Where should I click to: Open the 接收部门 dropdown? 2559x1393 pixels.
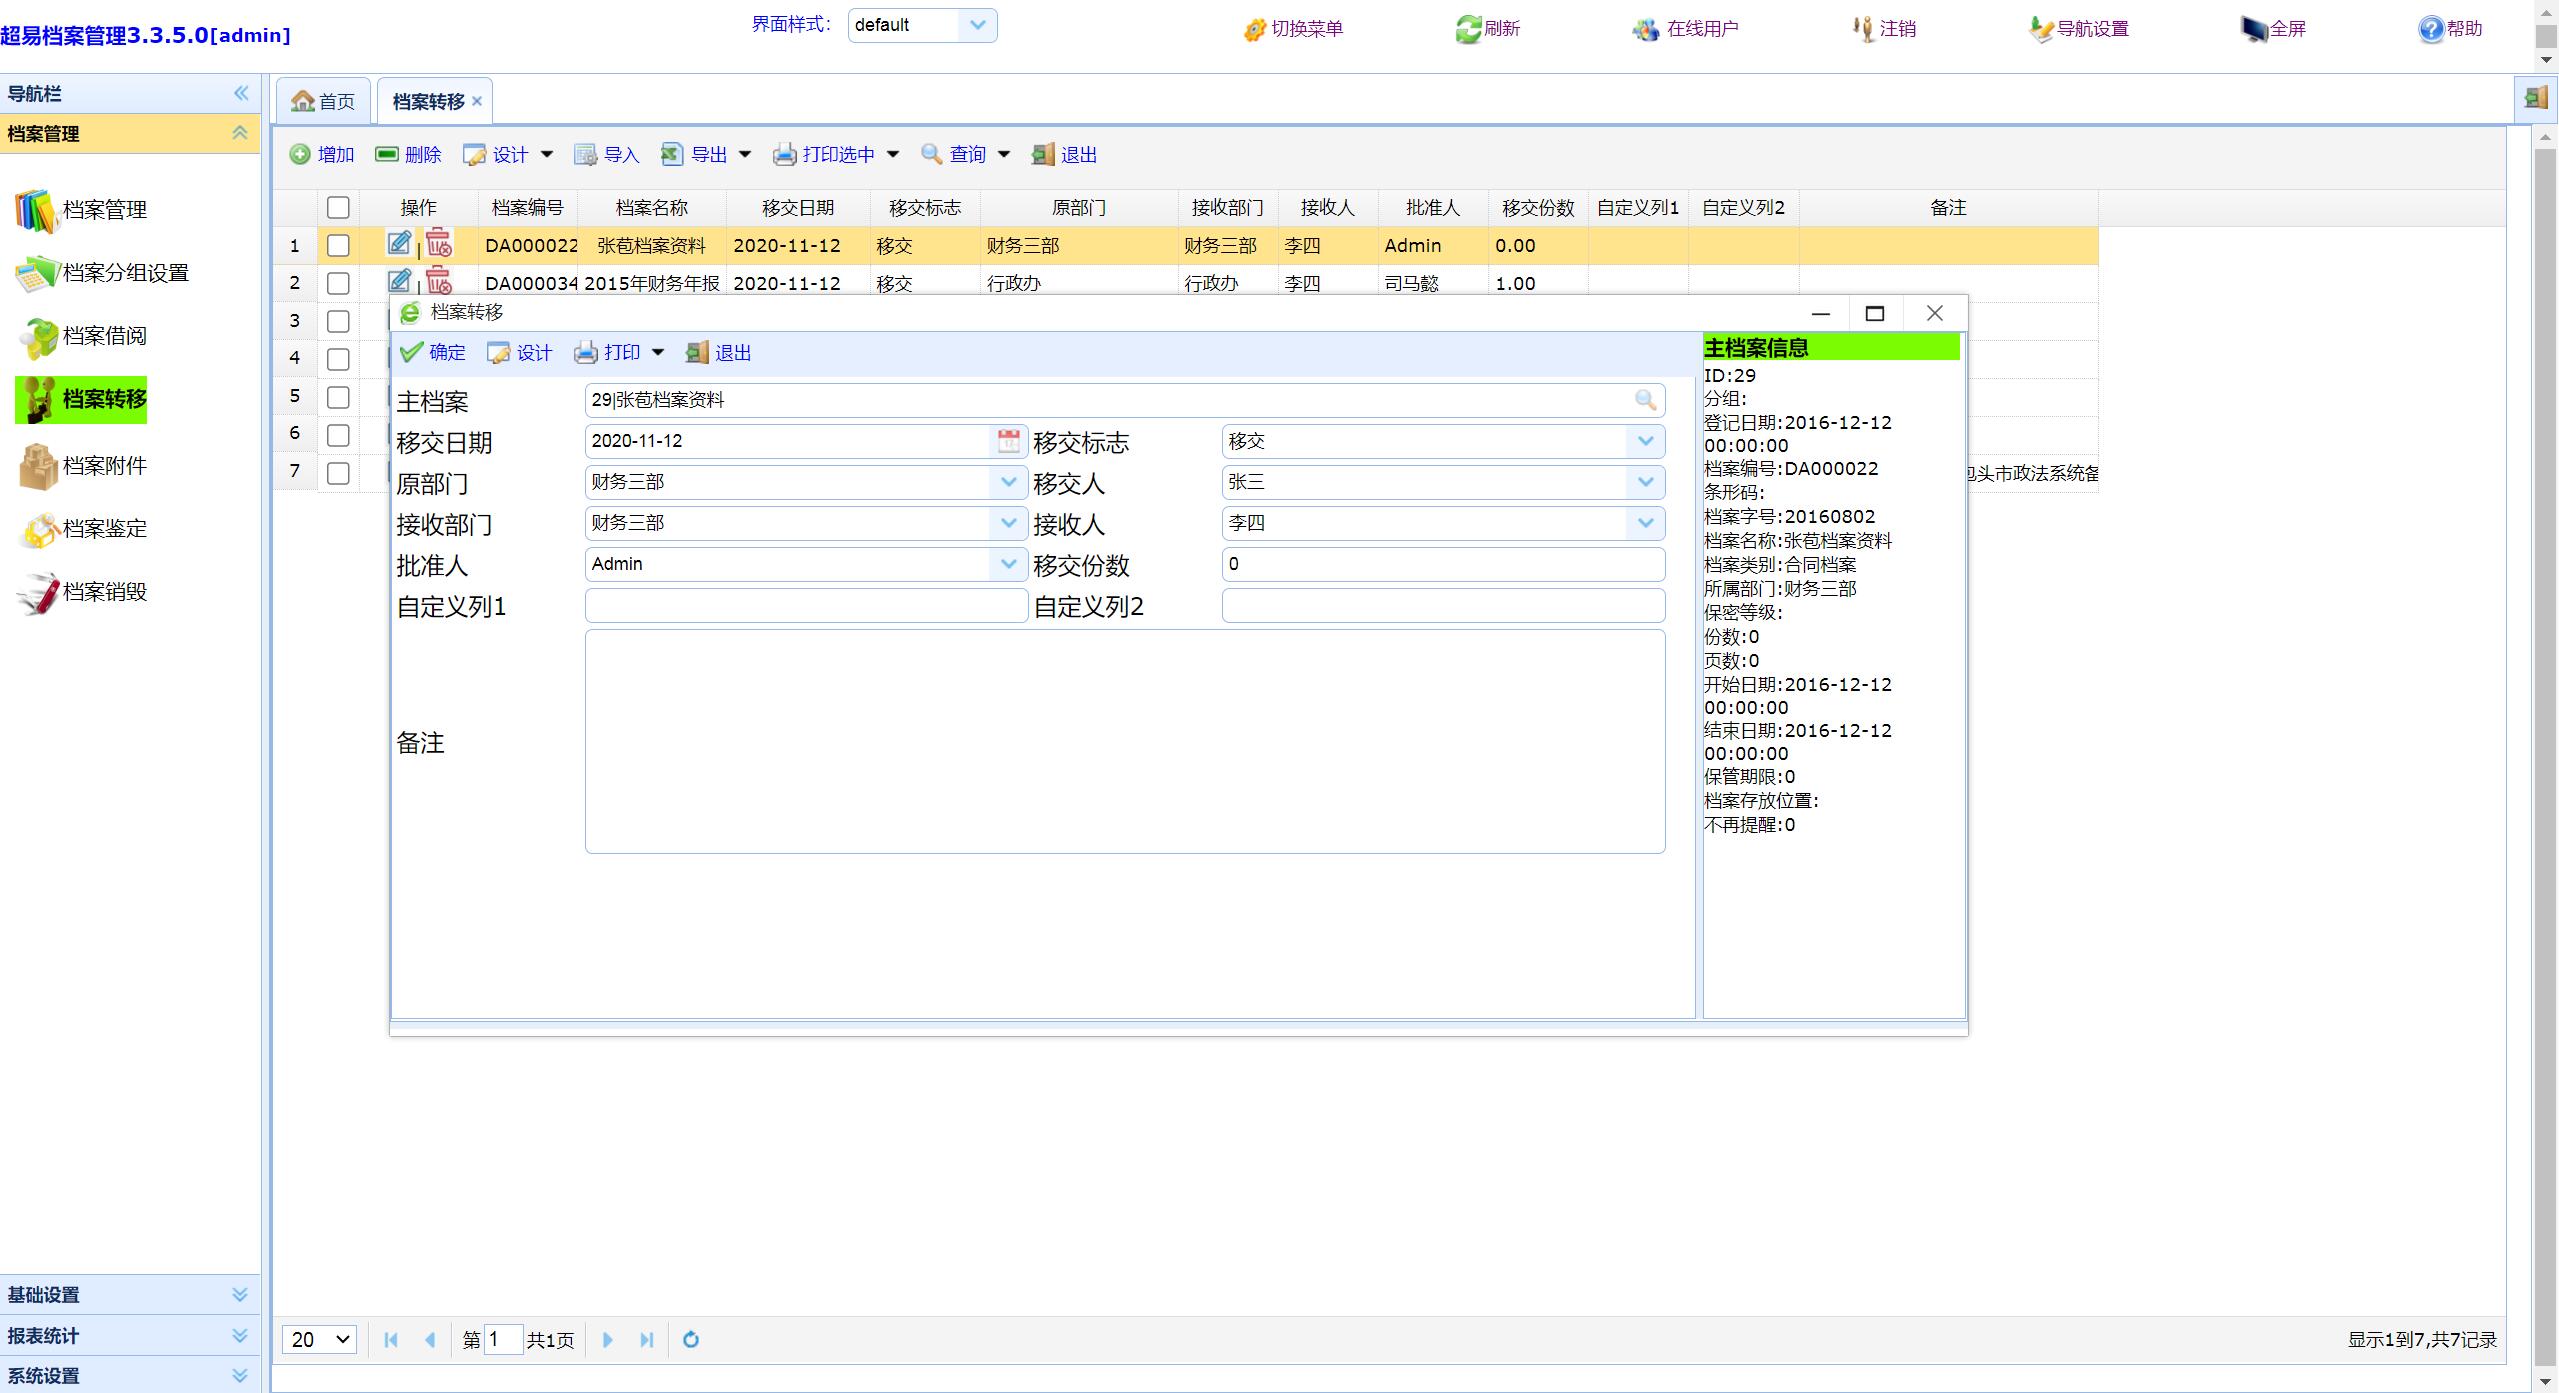coord(1007,523)
